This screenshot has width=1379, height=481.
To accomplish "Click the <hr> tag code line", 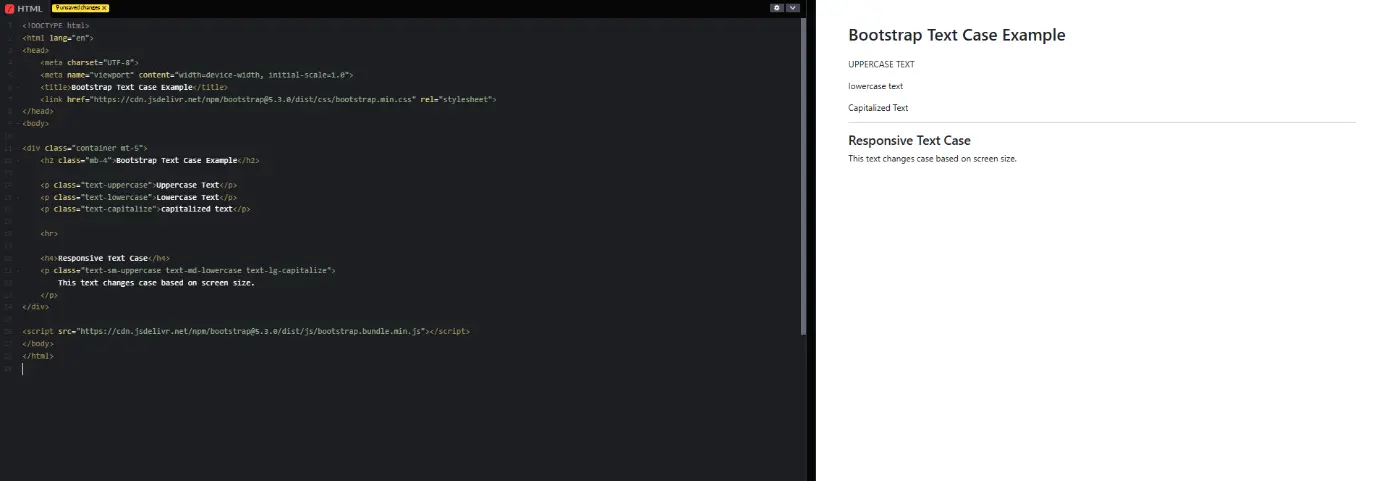I will click(49, 234).
